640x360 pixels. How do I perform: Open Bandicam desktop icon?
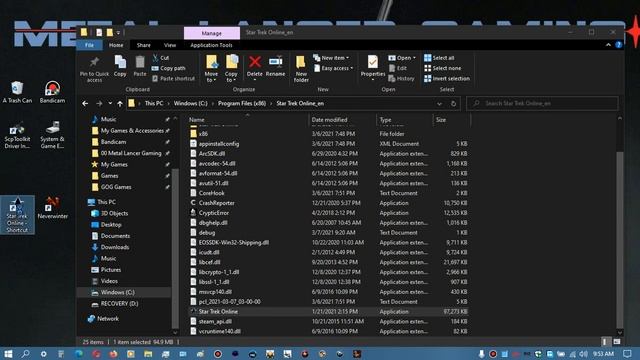point(52,92)
